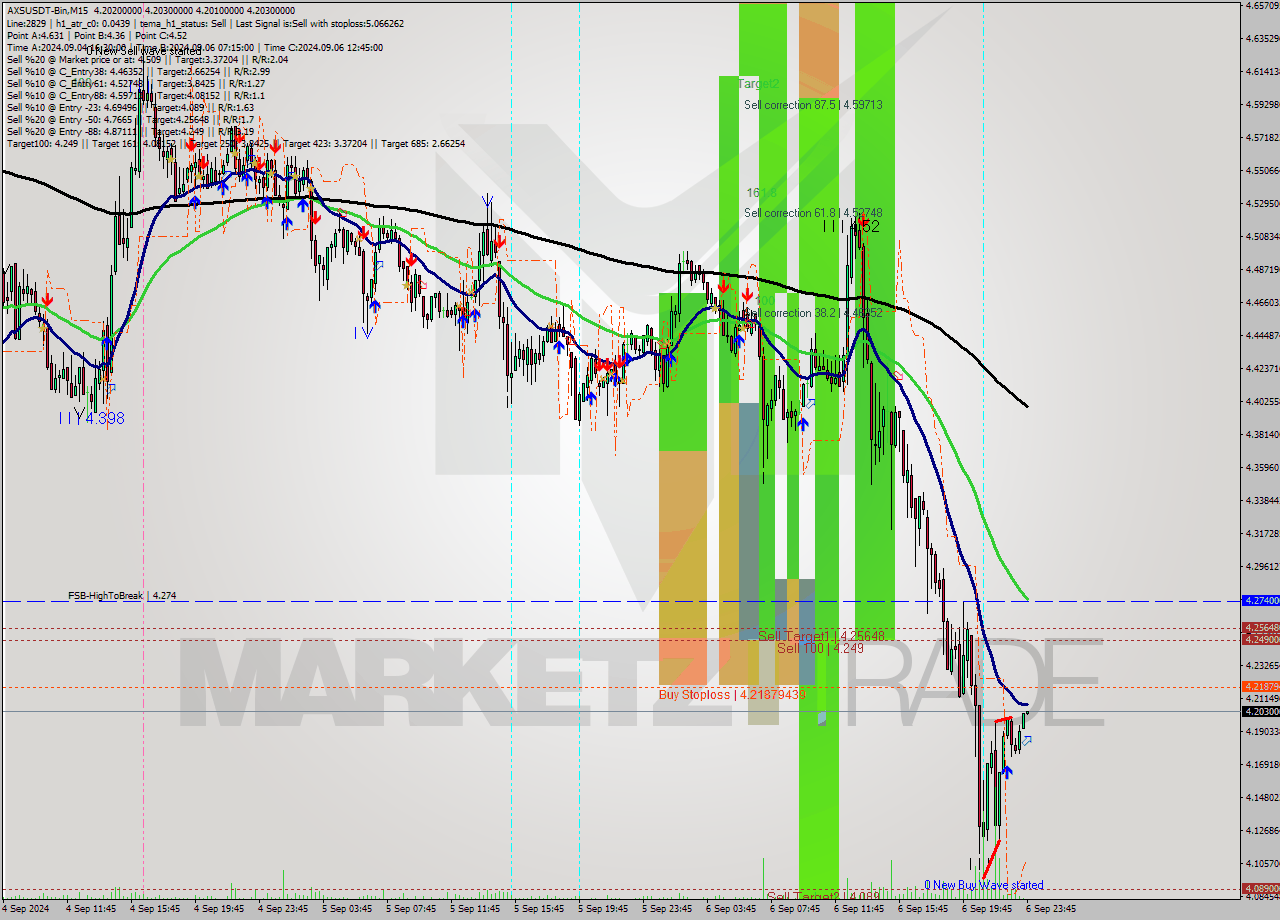Click the 4.55060 price axis label
This screenshot has width=1280, height=920.
point(1262,170)
